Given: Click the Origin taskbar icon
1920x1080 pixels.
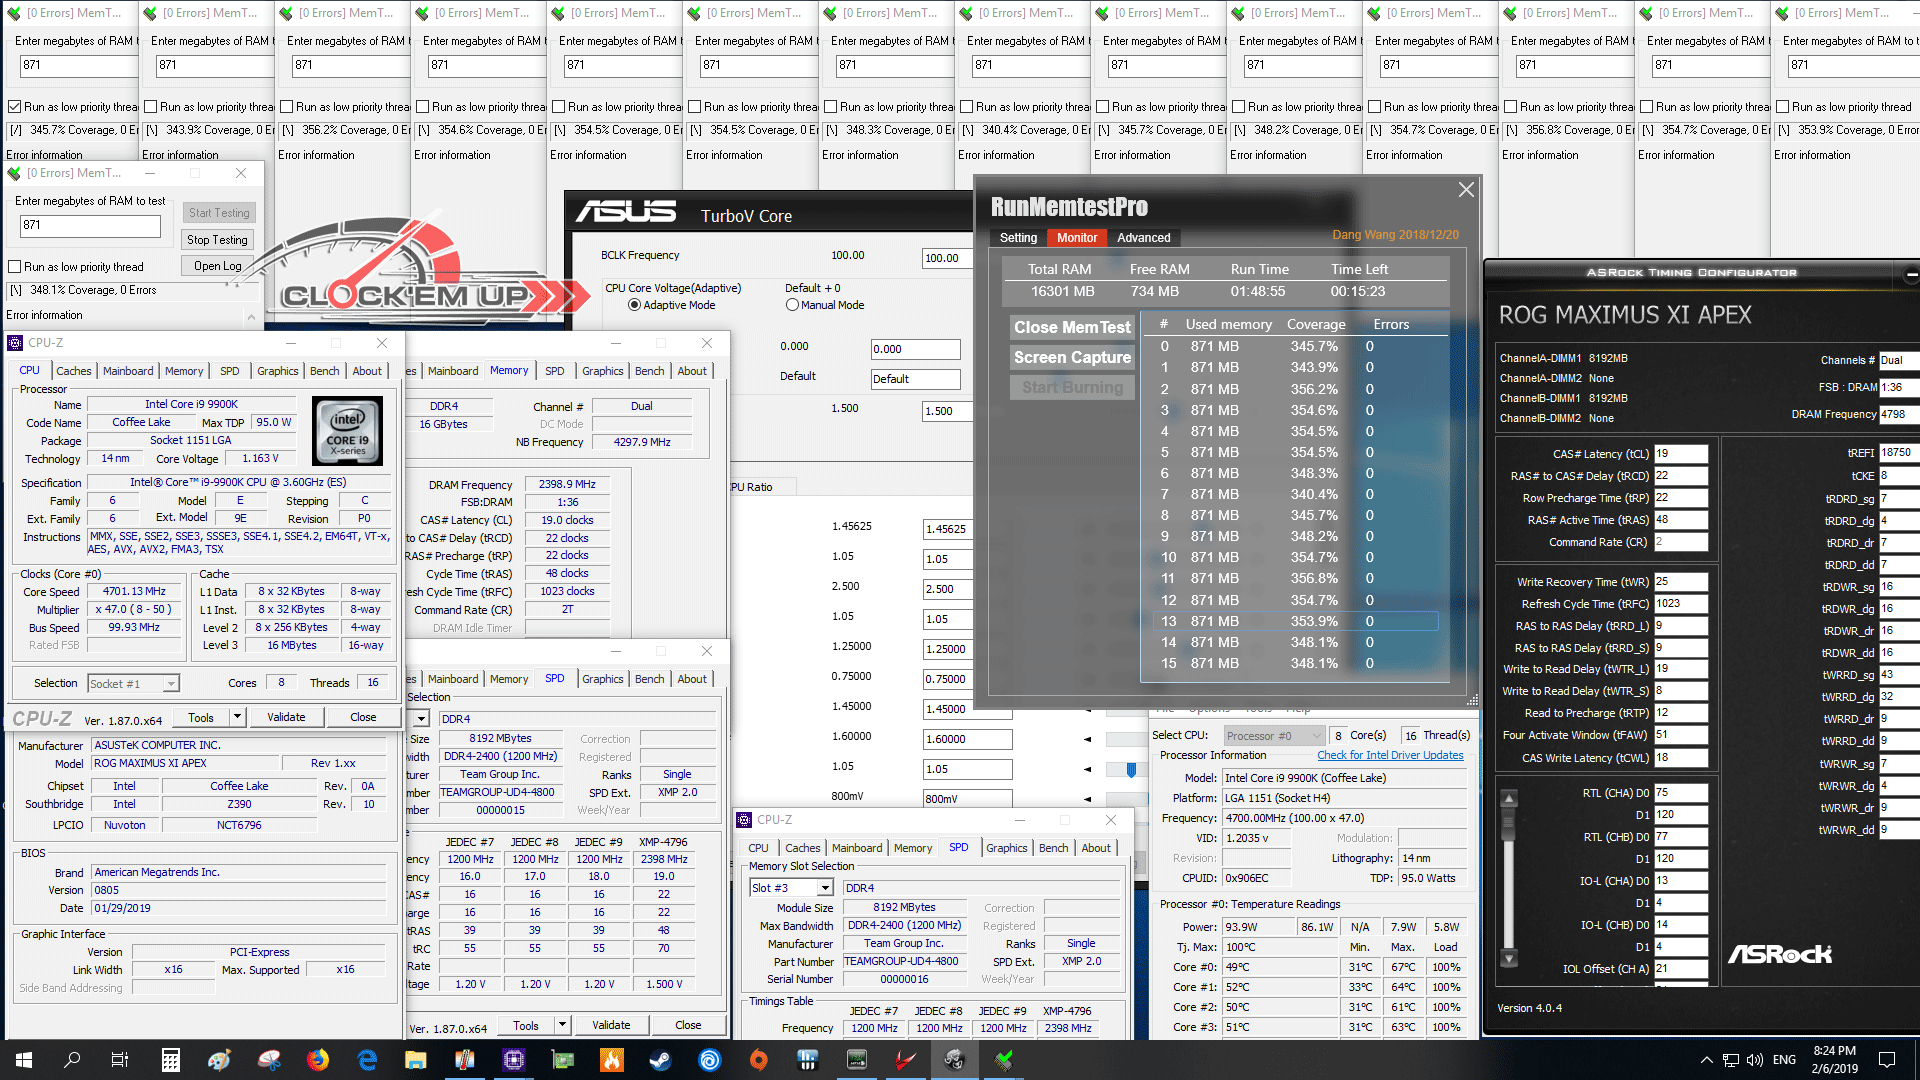Looking at the screenshot, I should [758, 1059].
